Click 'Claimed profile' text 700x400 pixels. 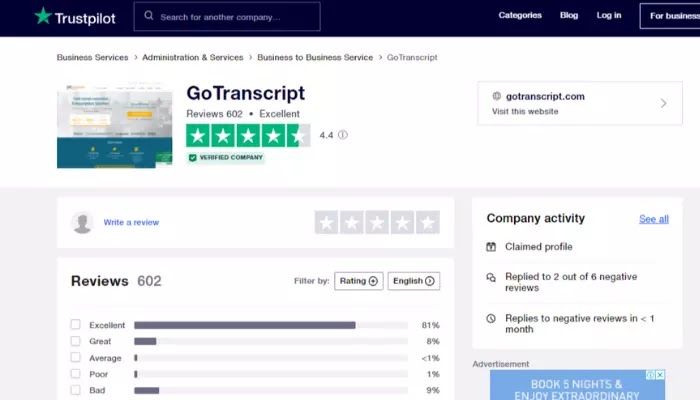(x=538, y=246)
